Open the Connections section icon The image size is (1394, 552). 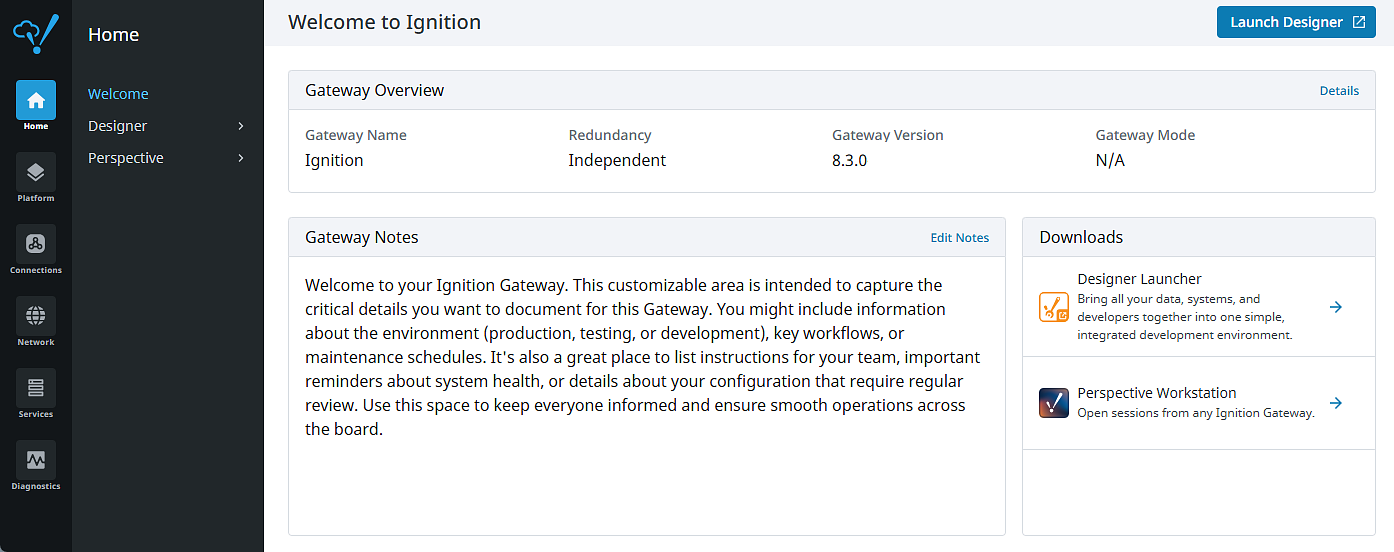point(36,244)
